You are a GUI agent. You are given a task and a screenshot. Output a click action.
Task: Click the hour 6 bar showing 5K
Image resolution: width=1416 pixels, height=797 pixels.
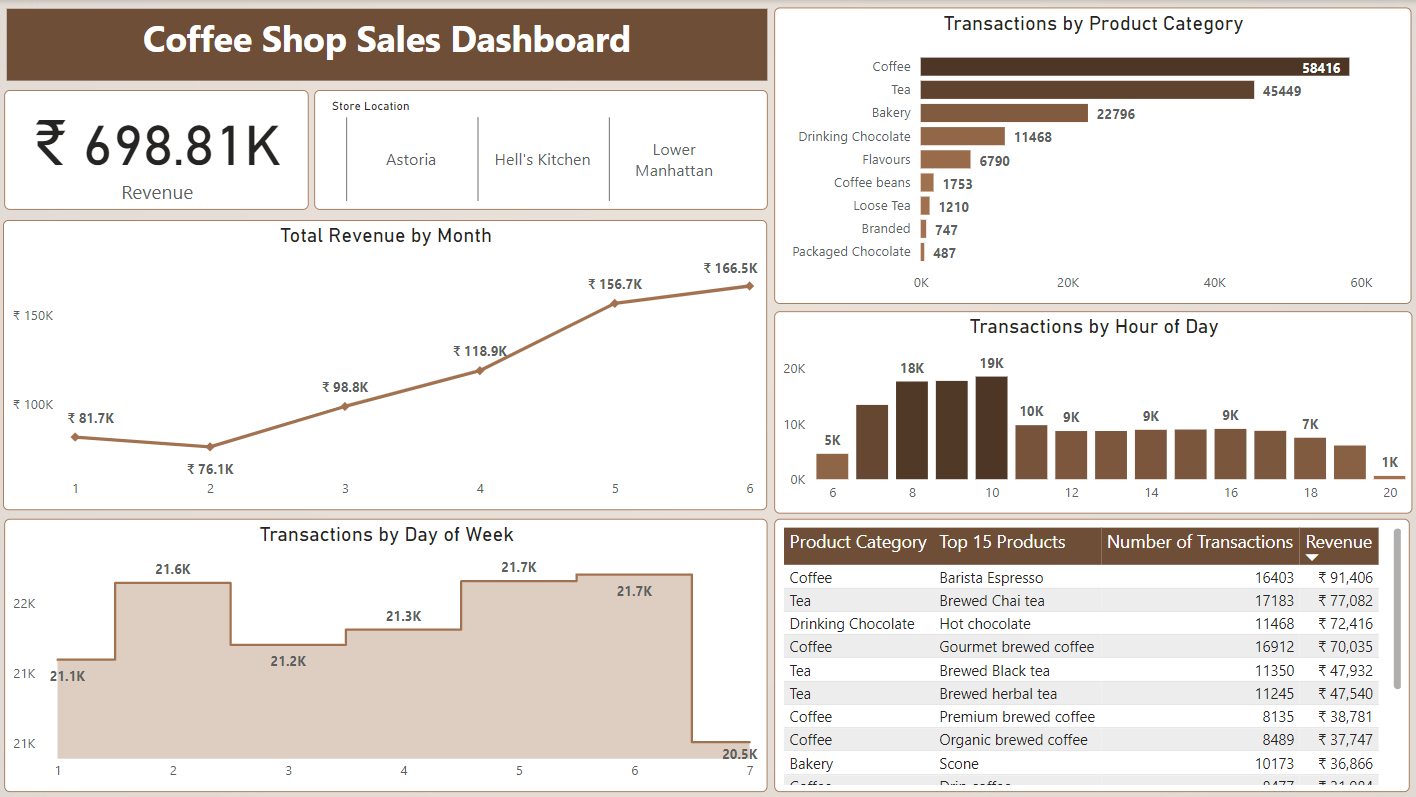[x=832, y=467]
